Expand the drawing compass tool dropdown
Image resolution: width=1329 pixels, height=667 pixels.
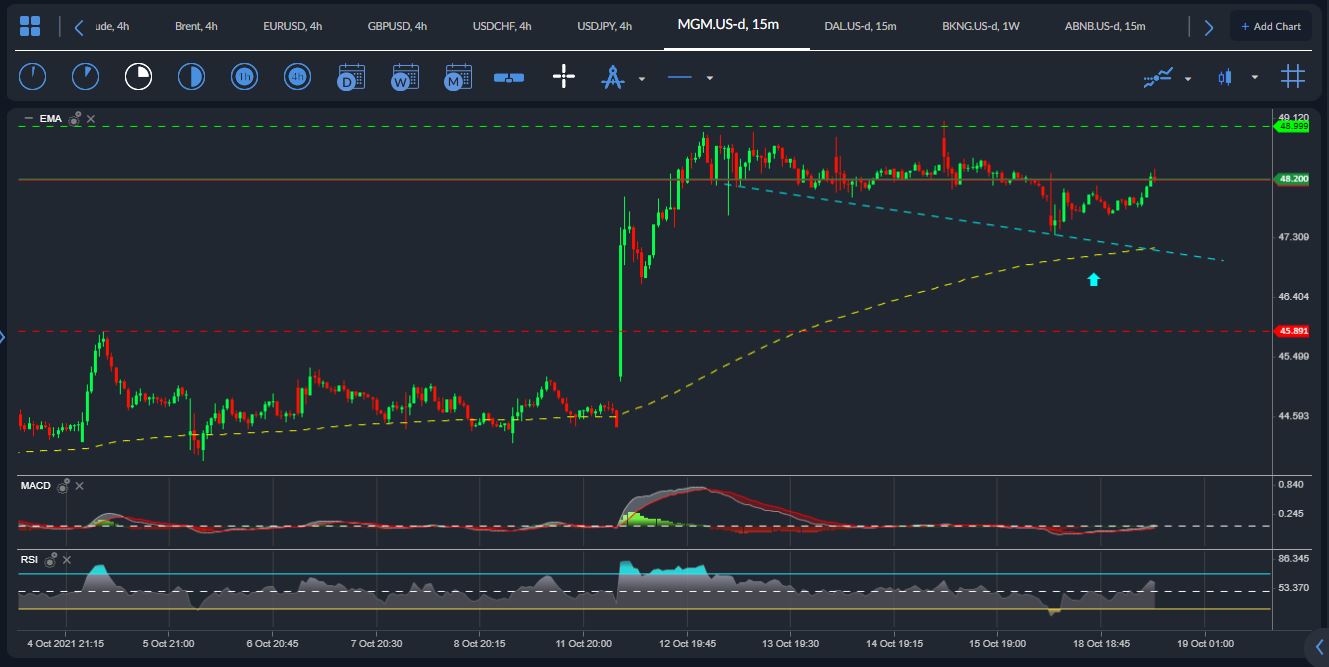point(642,78)
